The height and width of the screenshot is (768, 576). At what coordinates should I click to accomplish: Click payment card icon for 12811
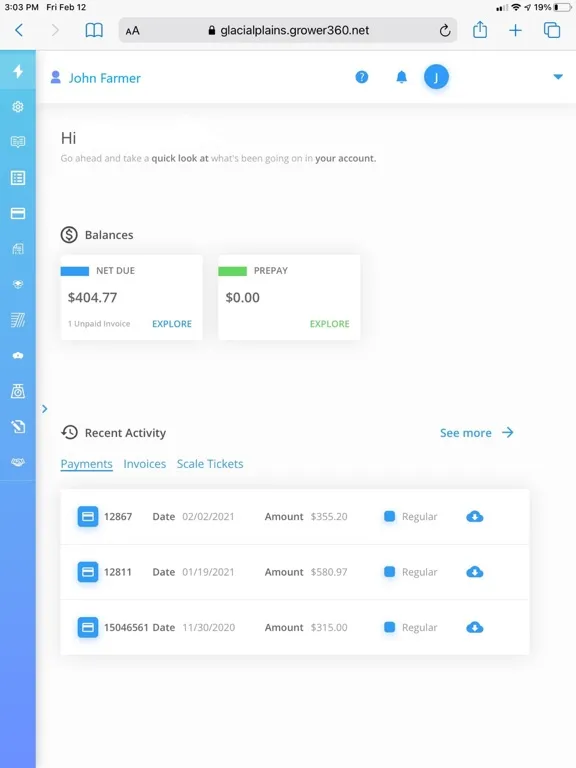pyautogui.click(x=88, y=572)
